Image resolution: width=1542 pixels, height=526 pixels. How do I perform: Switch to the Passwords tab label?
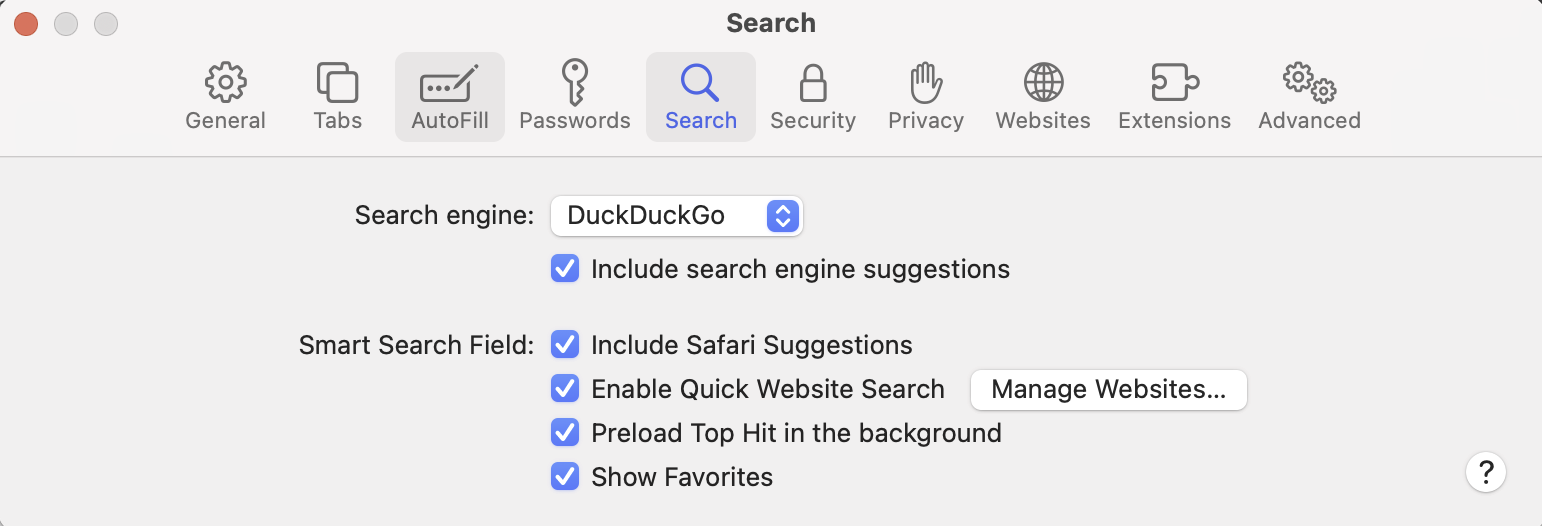(575, 121)
